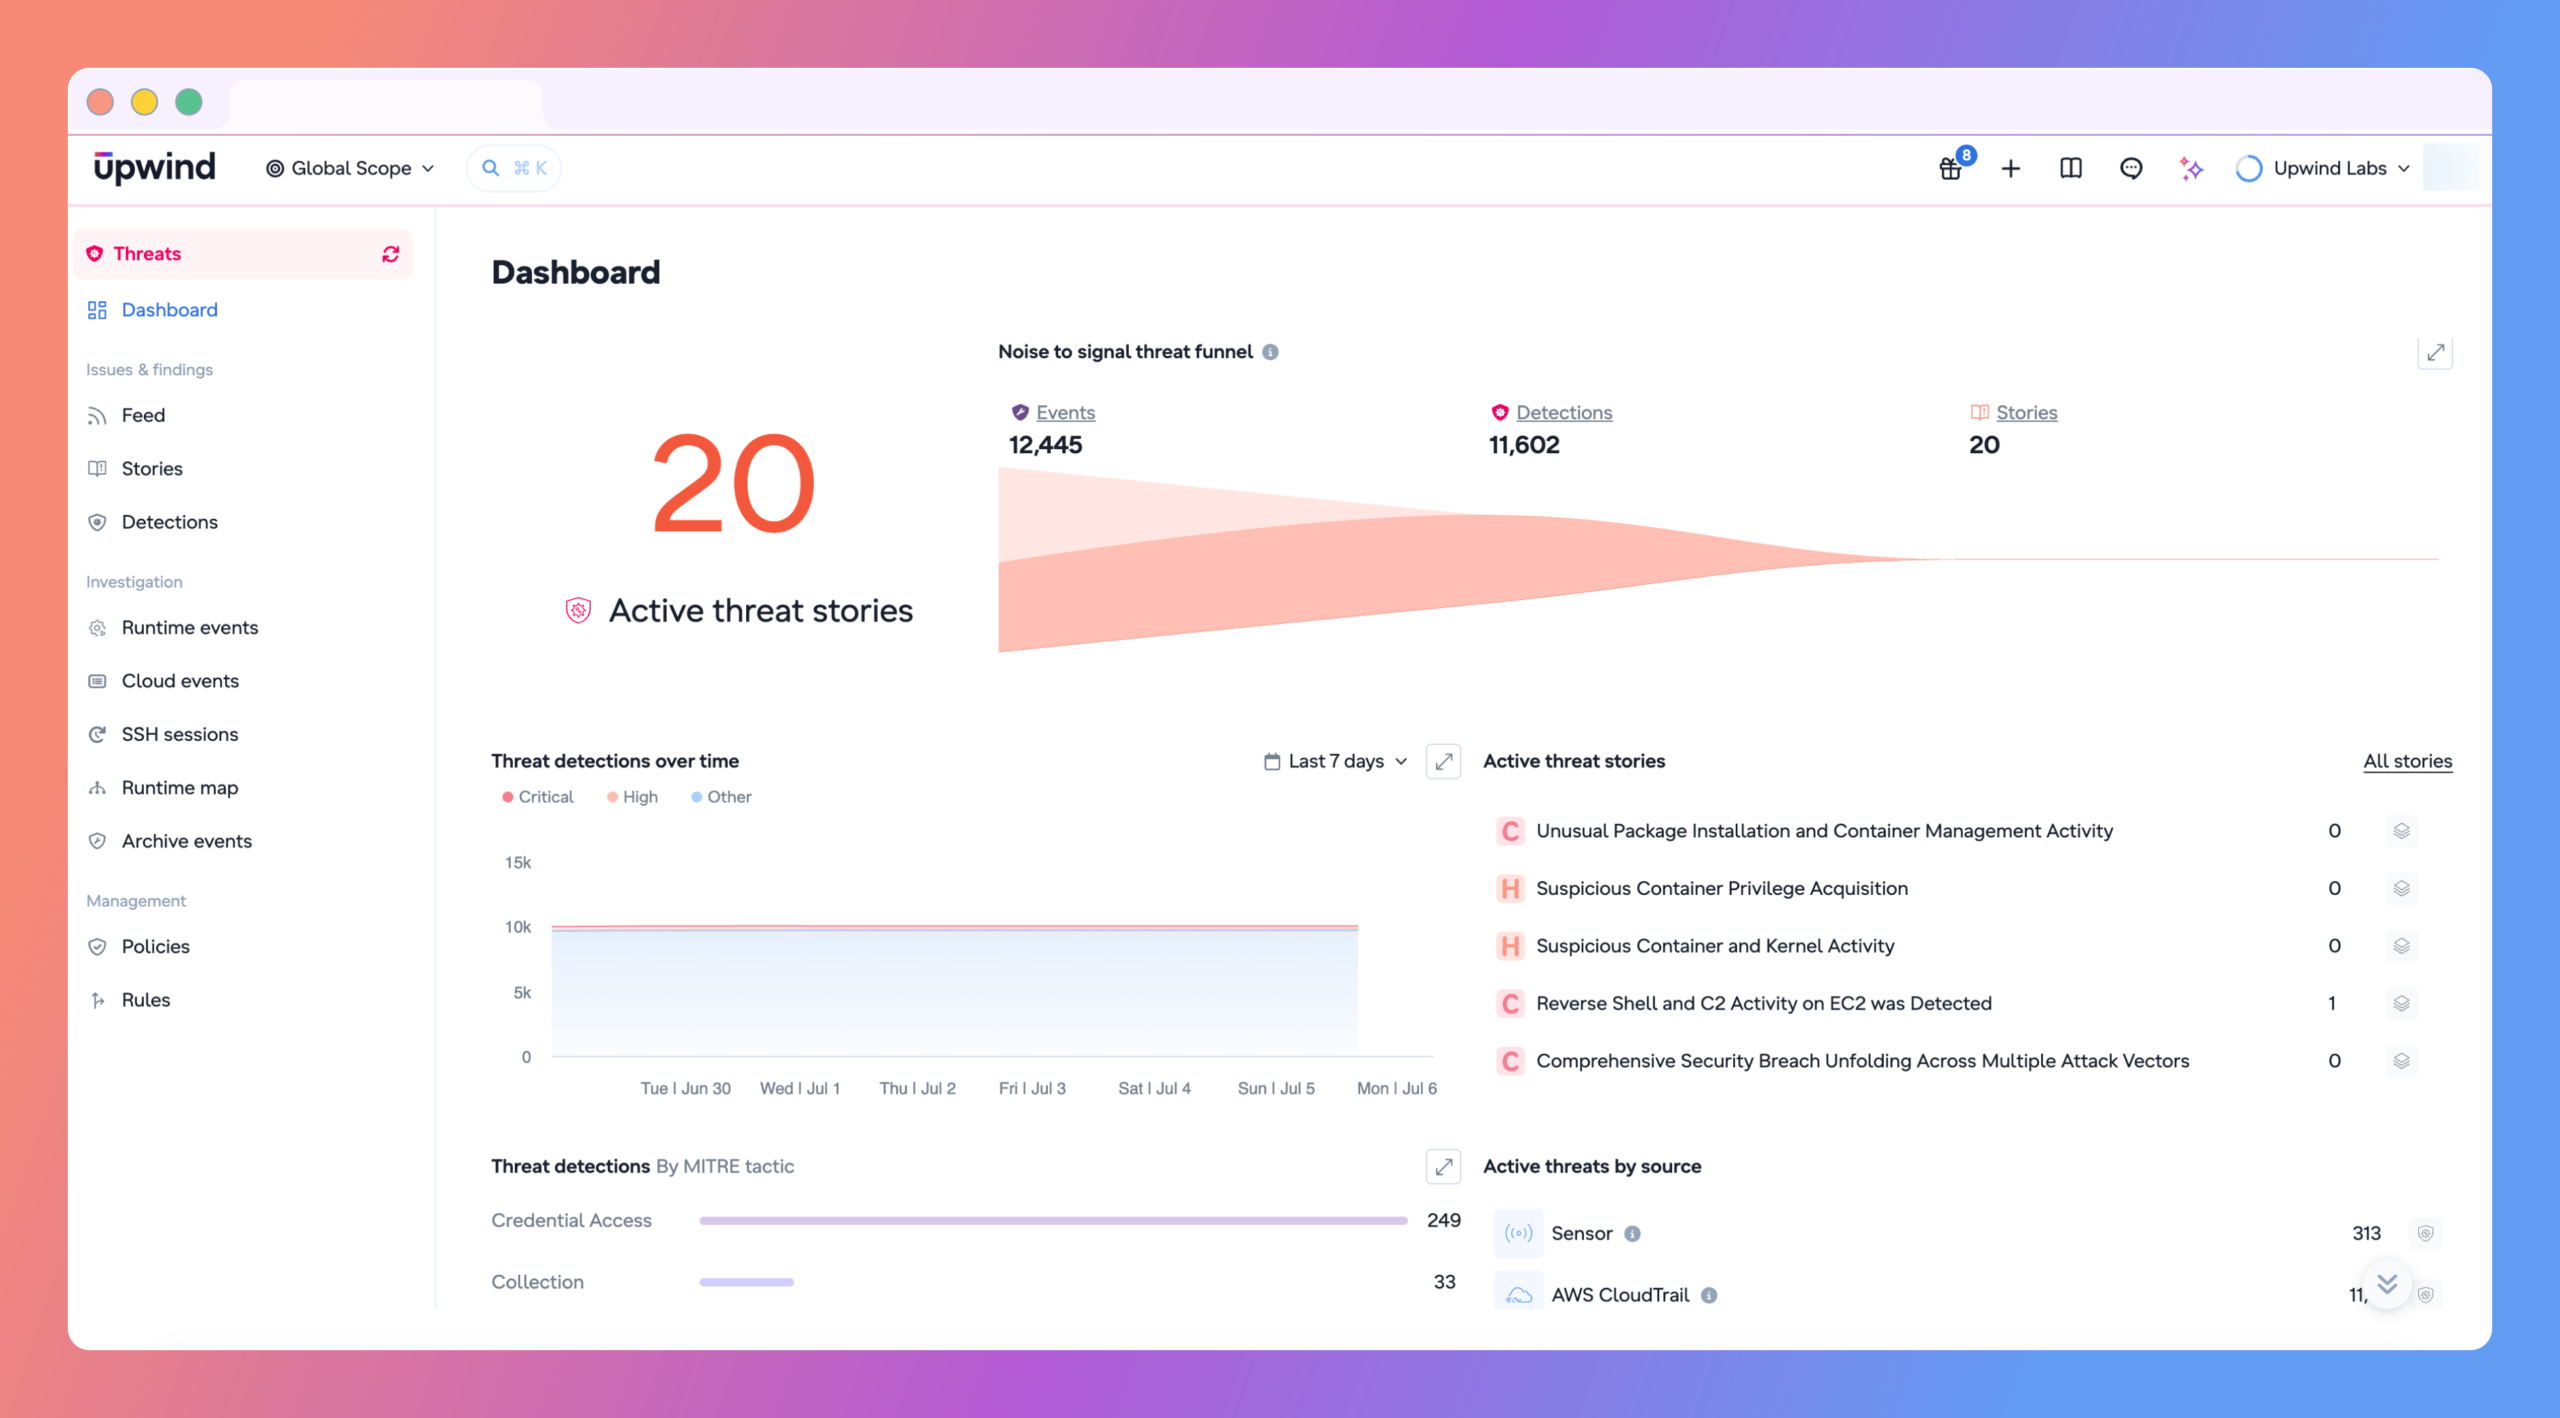
Task: Click the Sensor count value 313
Action: point(2366,1233)
